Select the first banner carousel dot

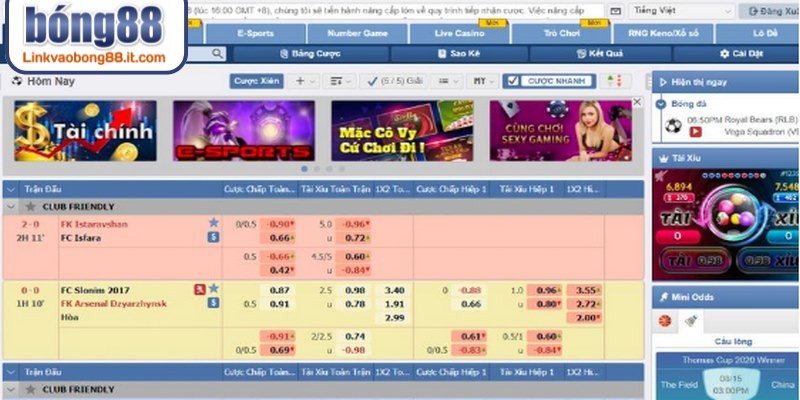305,169
